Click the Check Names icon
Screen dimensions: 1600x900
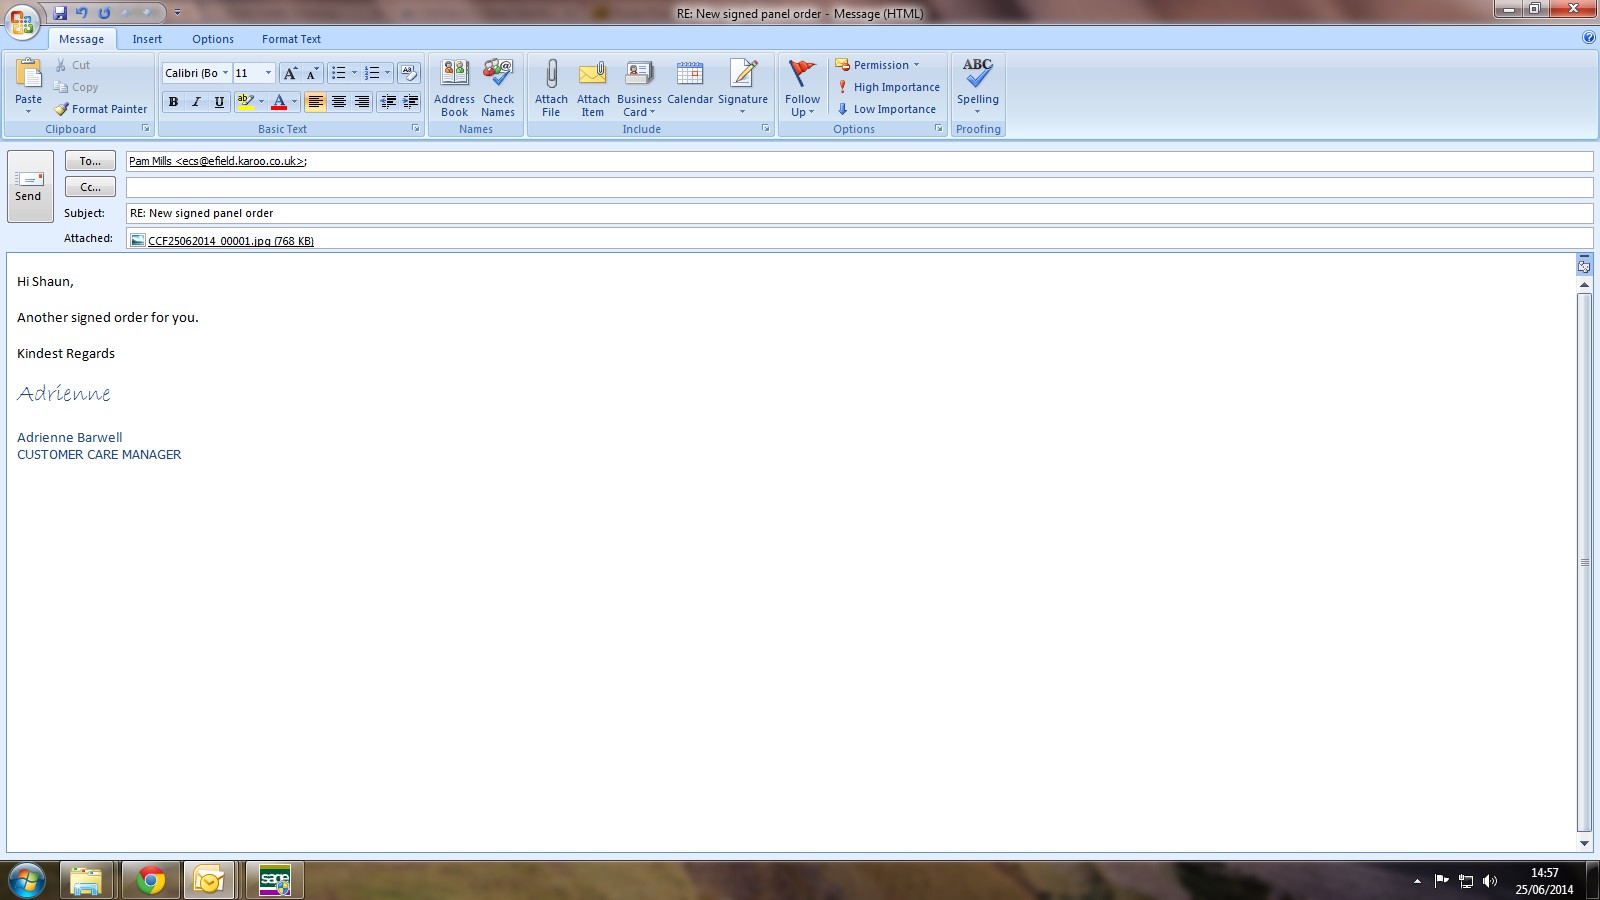(498, 87)
